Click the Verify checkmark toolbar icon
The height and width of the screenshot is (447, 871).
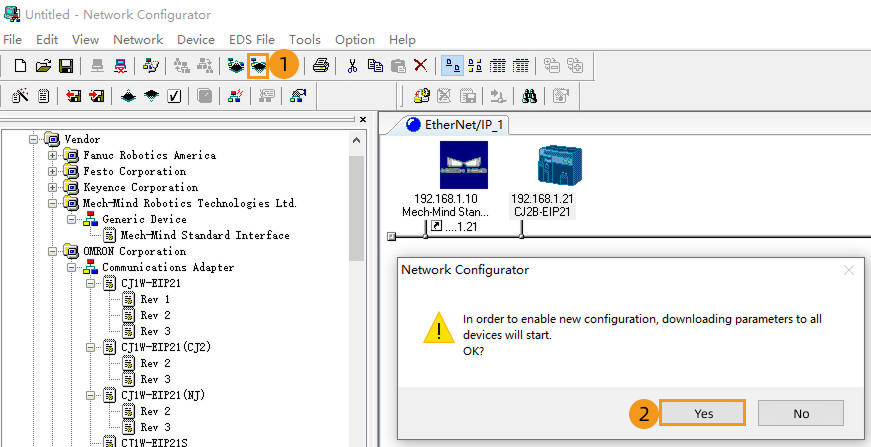point(174,96)
